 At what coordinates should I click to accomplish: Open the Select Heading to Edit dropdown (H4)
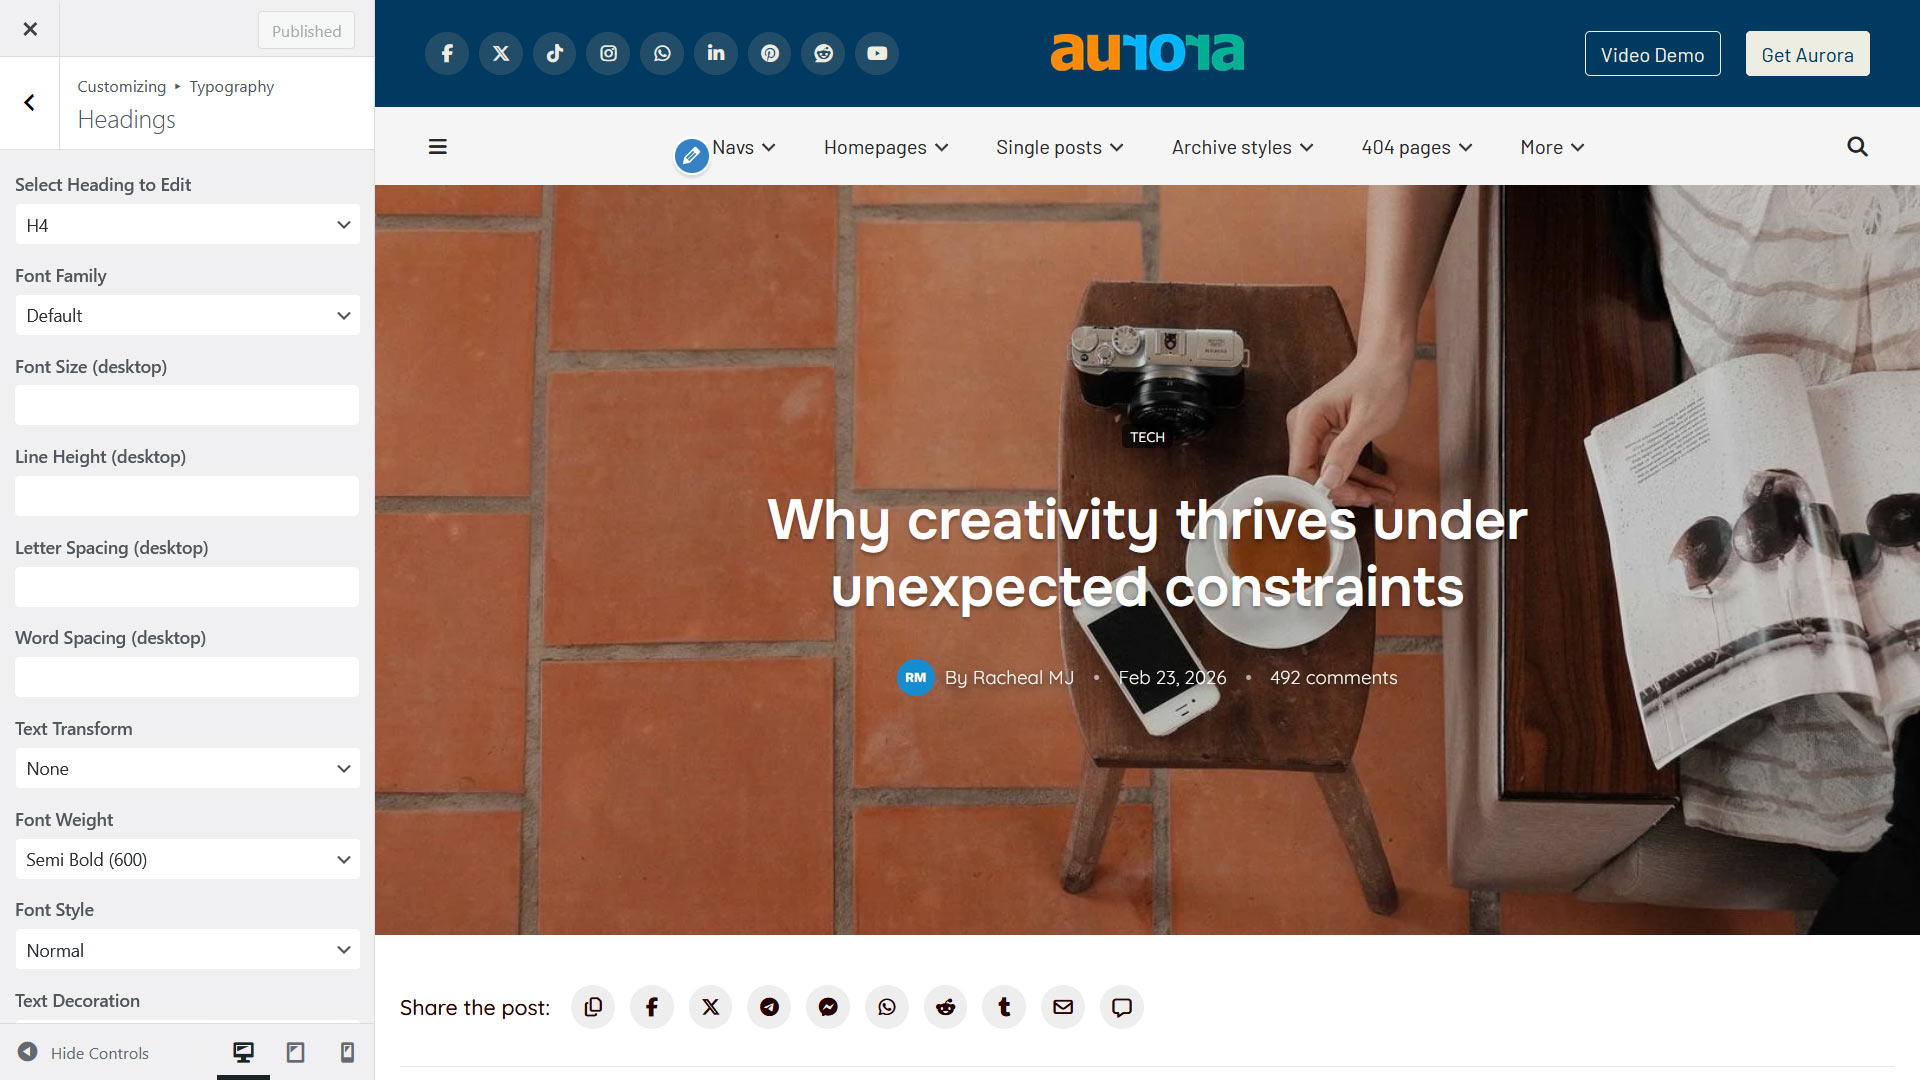coord(187,225)
